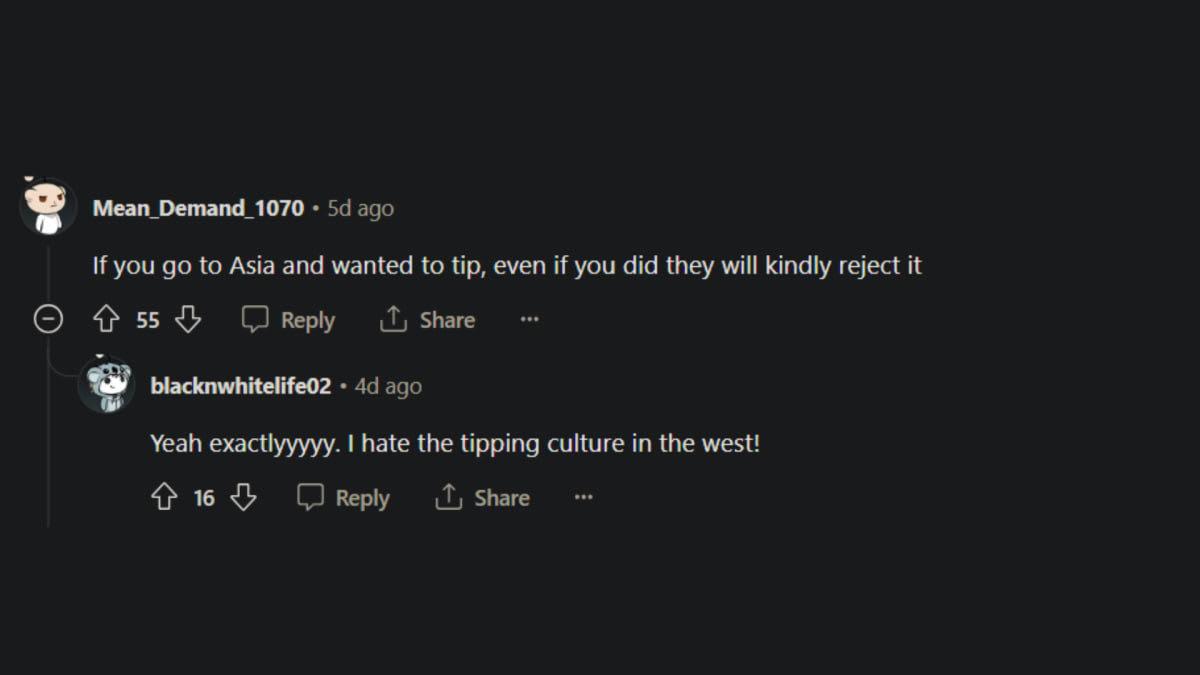
Task: Share the Mean_Demand_1070 comment
Action: [428, 320]
